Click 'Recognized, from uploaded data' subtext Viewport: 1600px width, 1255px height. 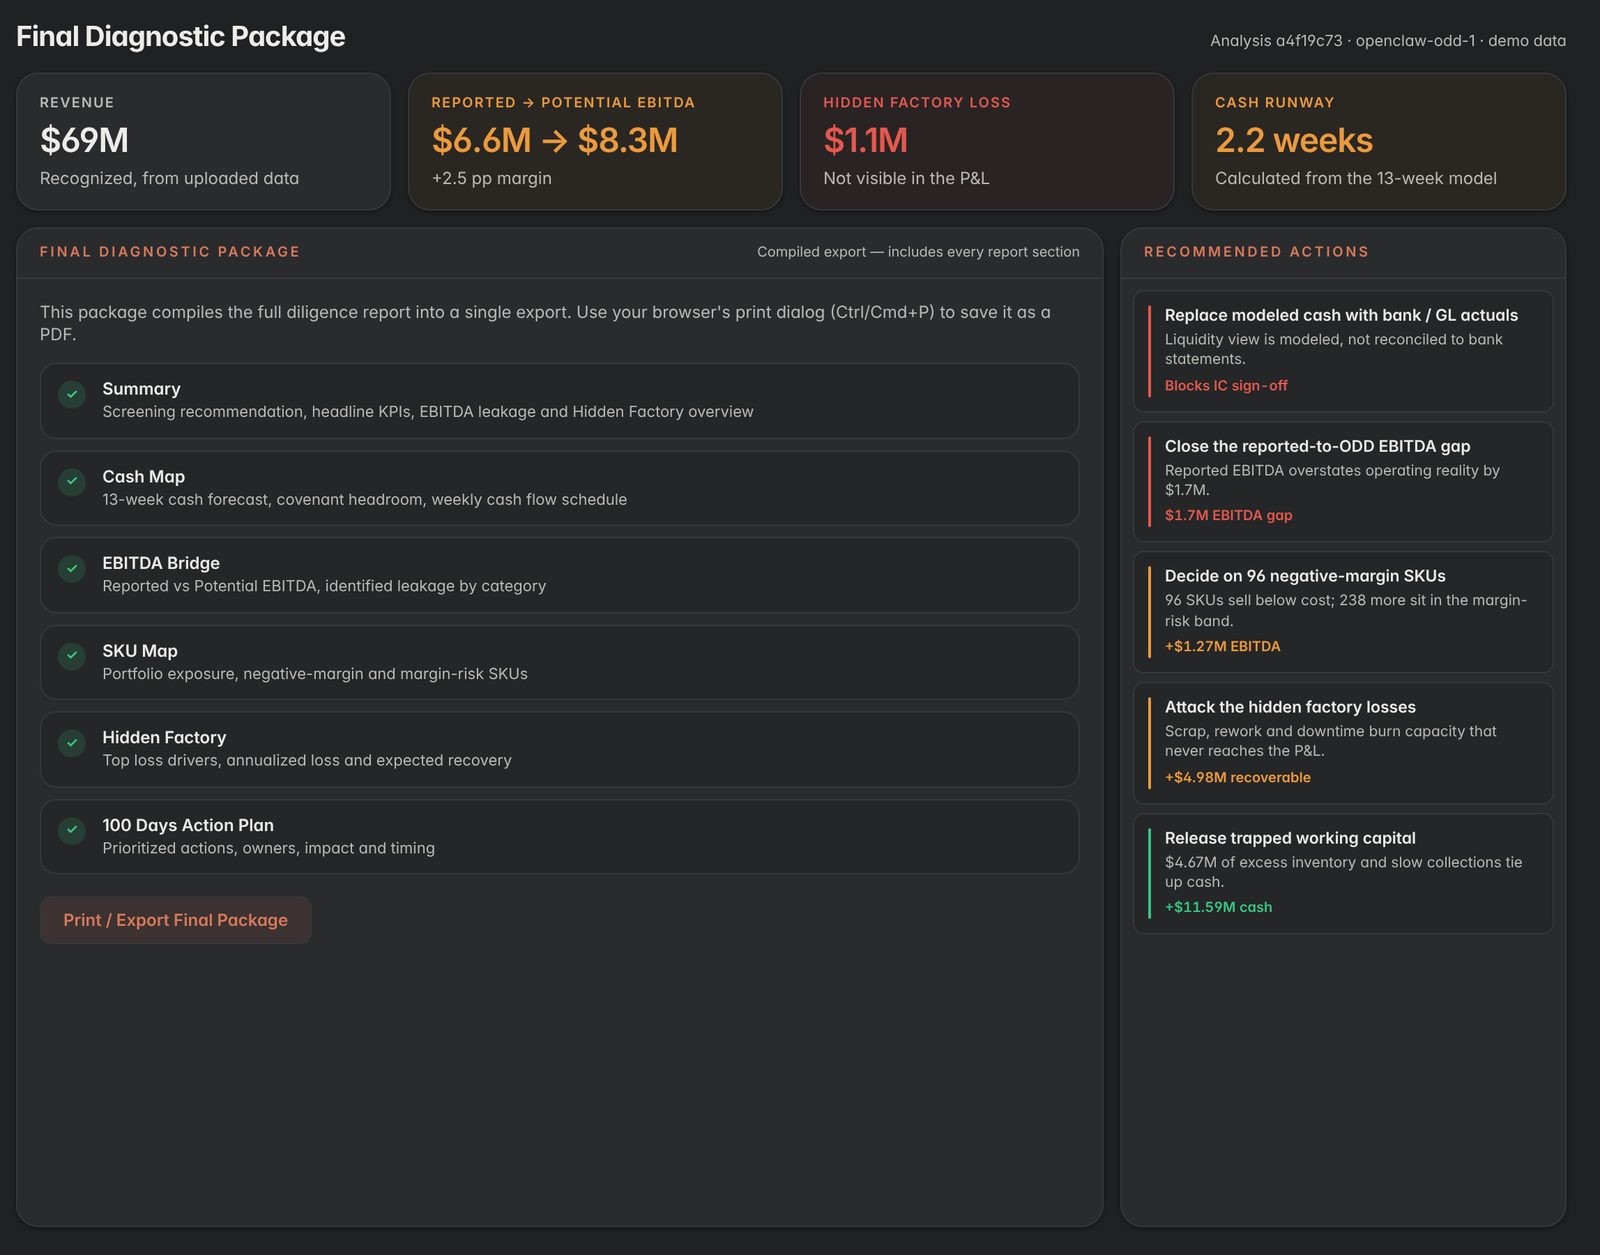(169, 179)
